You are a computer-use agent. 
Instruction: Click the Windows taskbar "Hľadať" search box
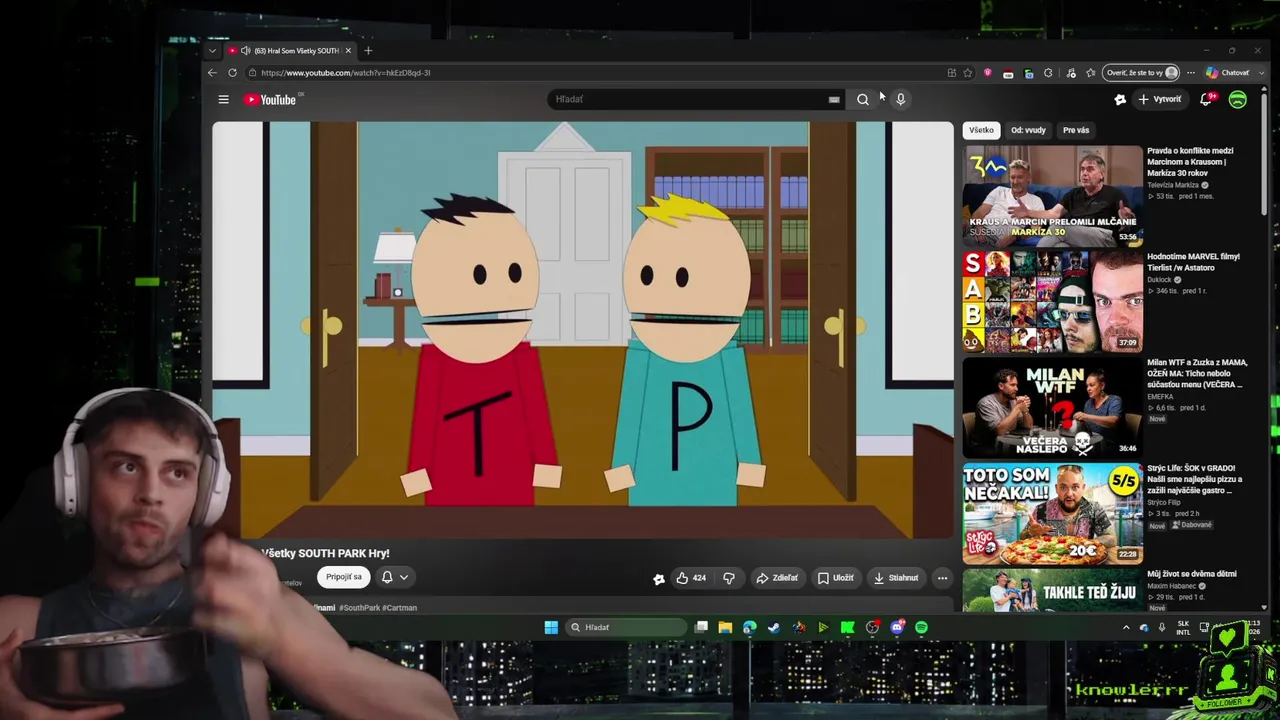(626, 627)
